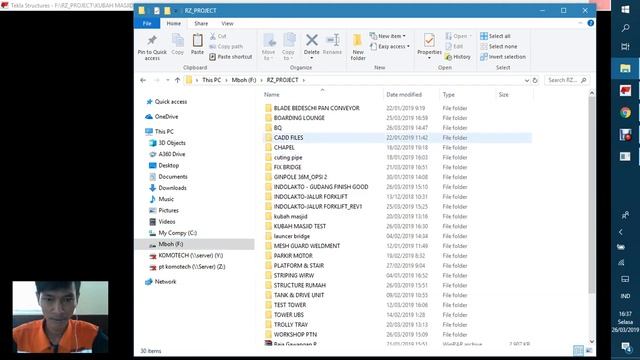Click Invert selection in ribbon

coord(503,57)
